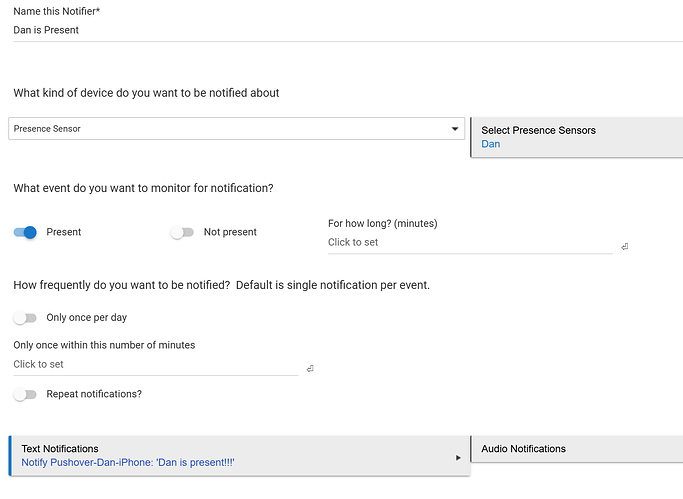Image resolution: width=683 pixels, height=499 pixels.
Task: Click the 'Repeat notifications?' label text
Action: pyautogui.click(x=94, y=394)
